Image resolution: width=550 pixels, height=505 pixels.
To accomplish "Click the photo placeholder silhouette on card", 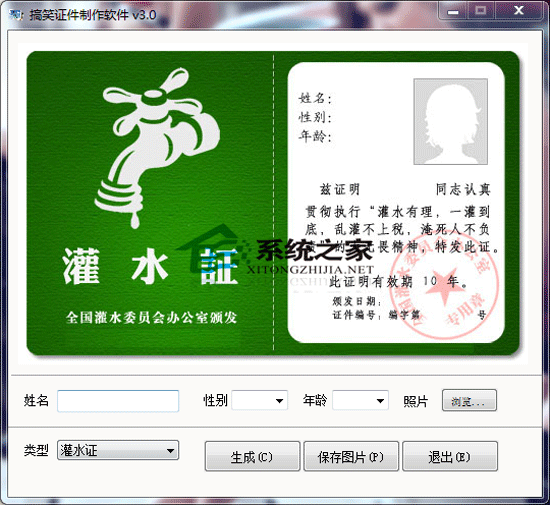I will (x=450, y=121).
